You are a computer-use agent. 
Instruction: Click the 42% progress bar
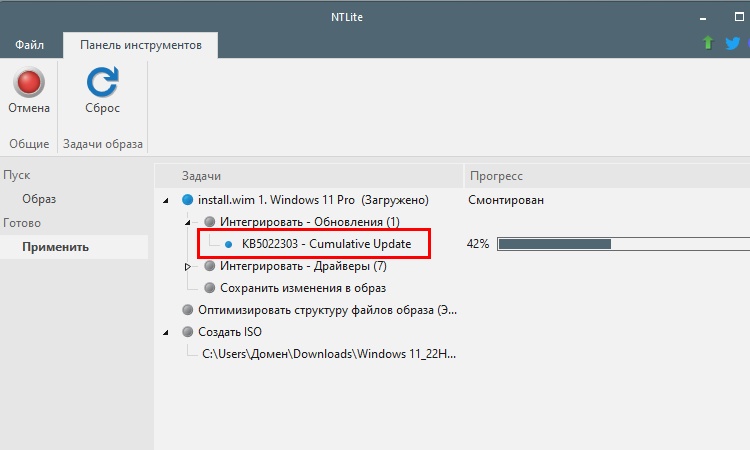click(623, 244)
